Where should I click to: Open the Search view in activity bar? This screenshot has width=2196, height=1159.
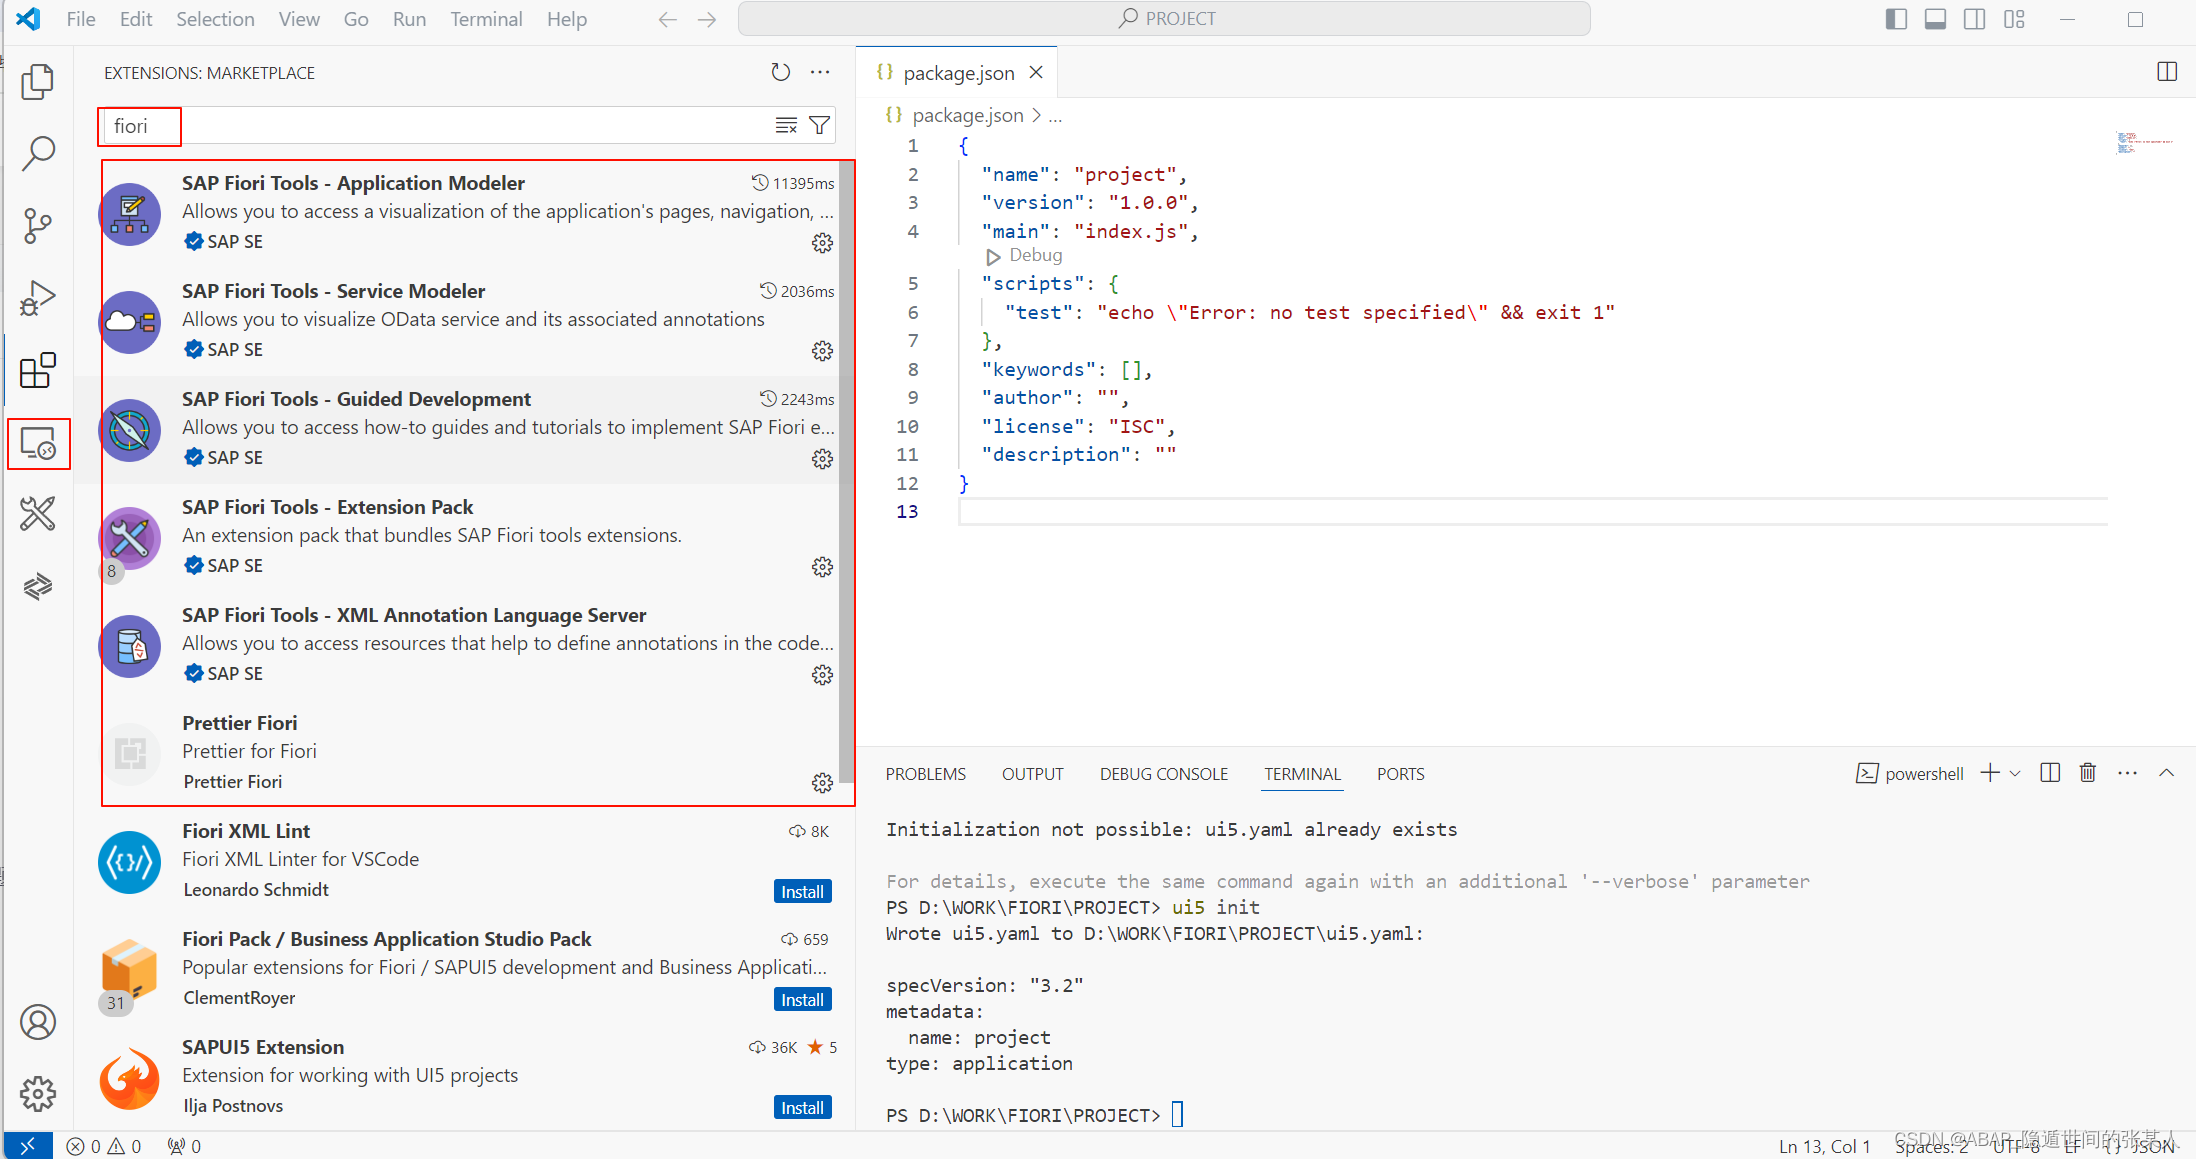click(x=38, y=153)
